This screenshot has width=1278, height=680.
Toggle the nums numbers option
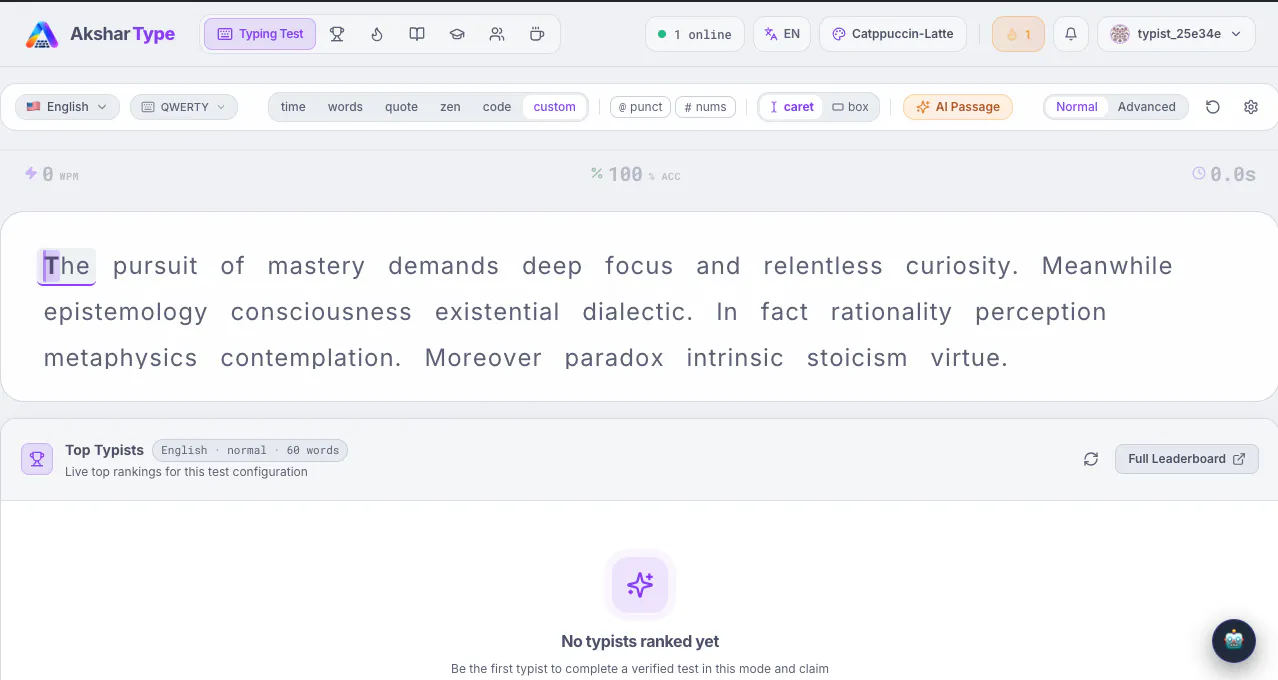(705, 107)
